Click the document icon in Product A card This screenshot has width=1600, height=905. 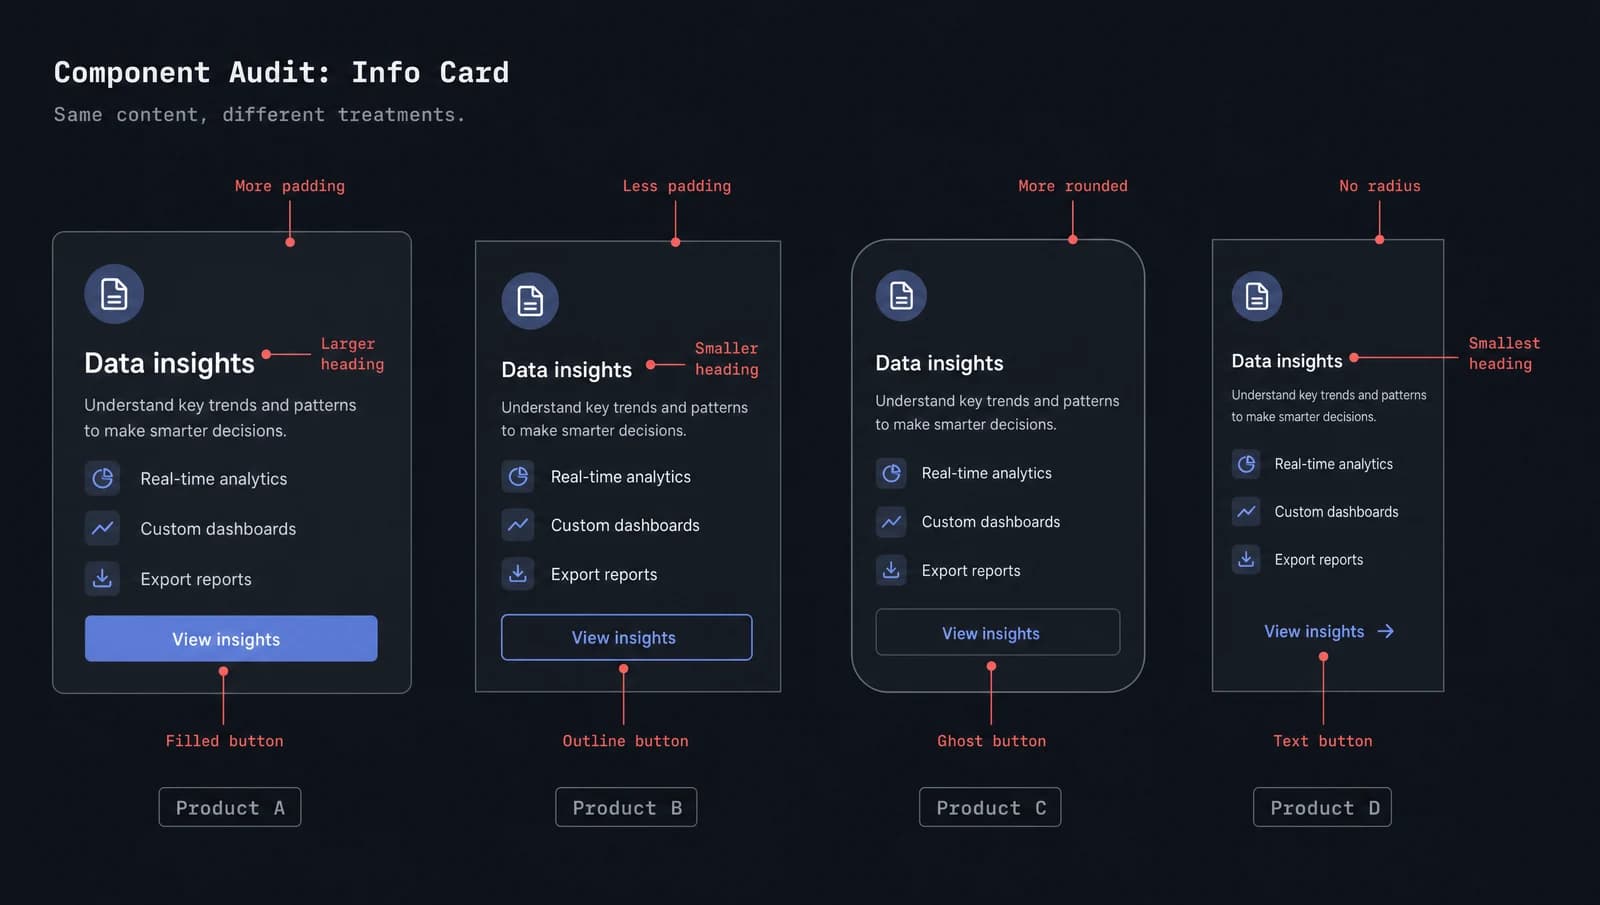pyautogui.click(x=114, y=294)
